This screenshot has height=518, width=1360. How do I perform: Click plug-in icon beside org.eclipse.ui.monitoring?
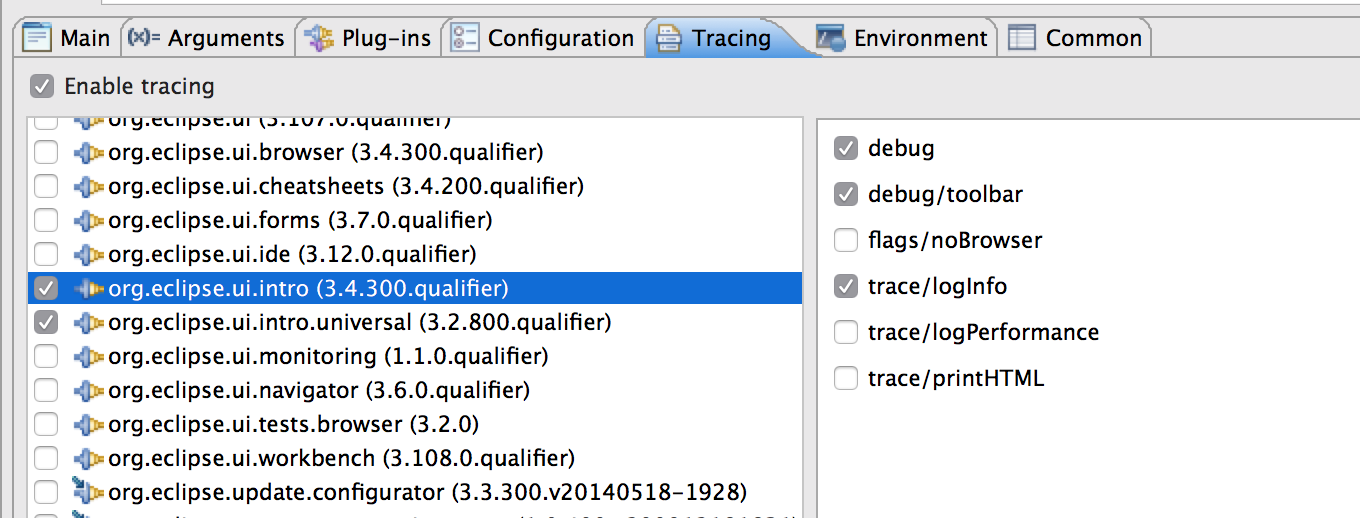coord(89,358)
